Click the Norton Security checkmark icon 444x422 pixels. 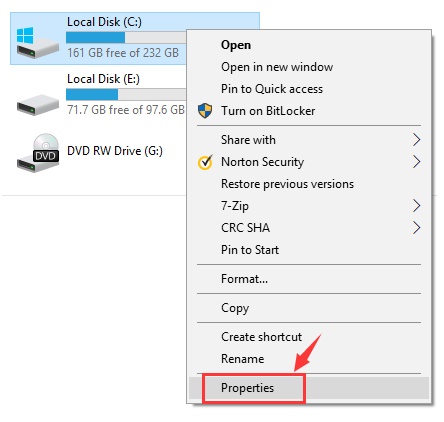pyautogui.click(x=205, y=162)
